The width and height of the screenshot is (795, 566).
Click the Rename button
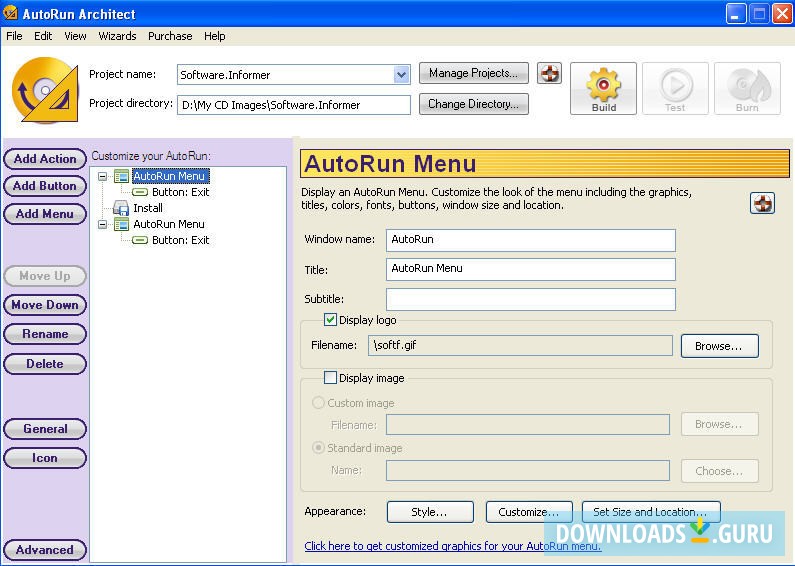(45, 334)
